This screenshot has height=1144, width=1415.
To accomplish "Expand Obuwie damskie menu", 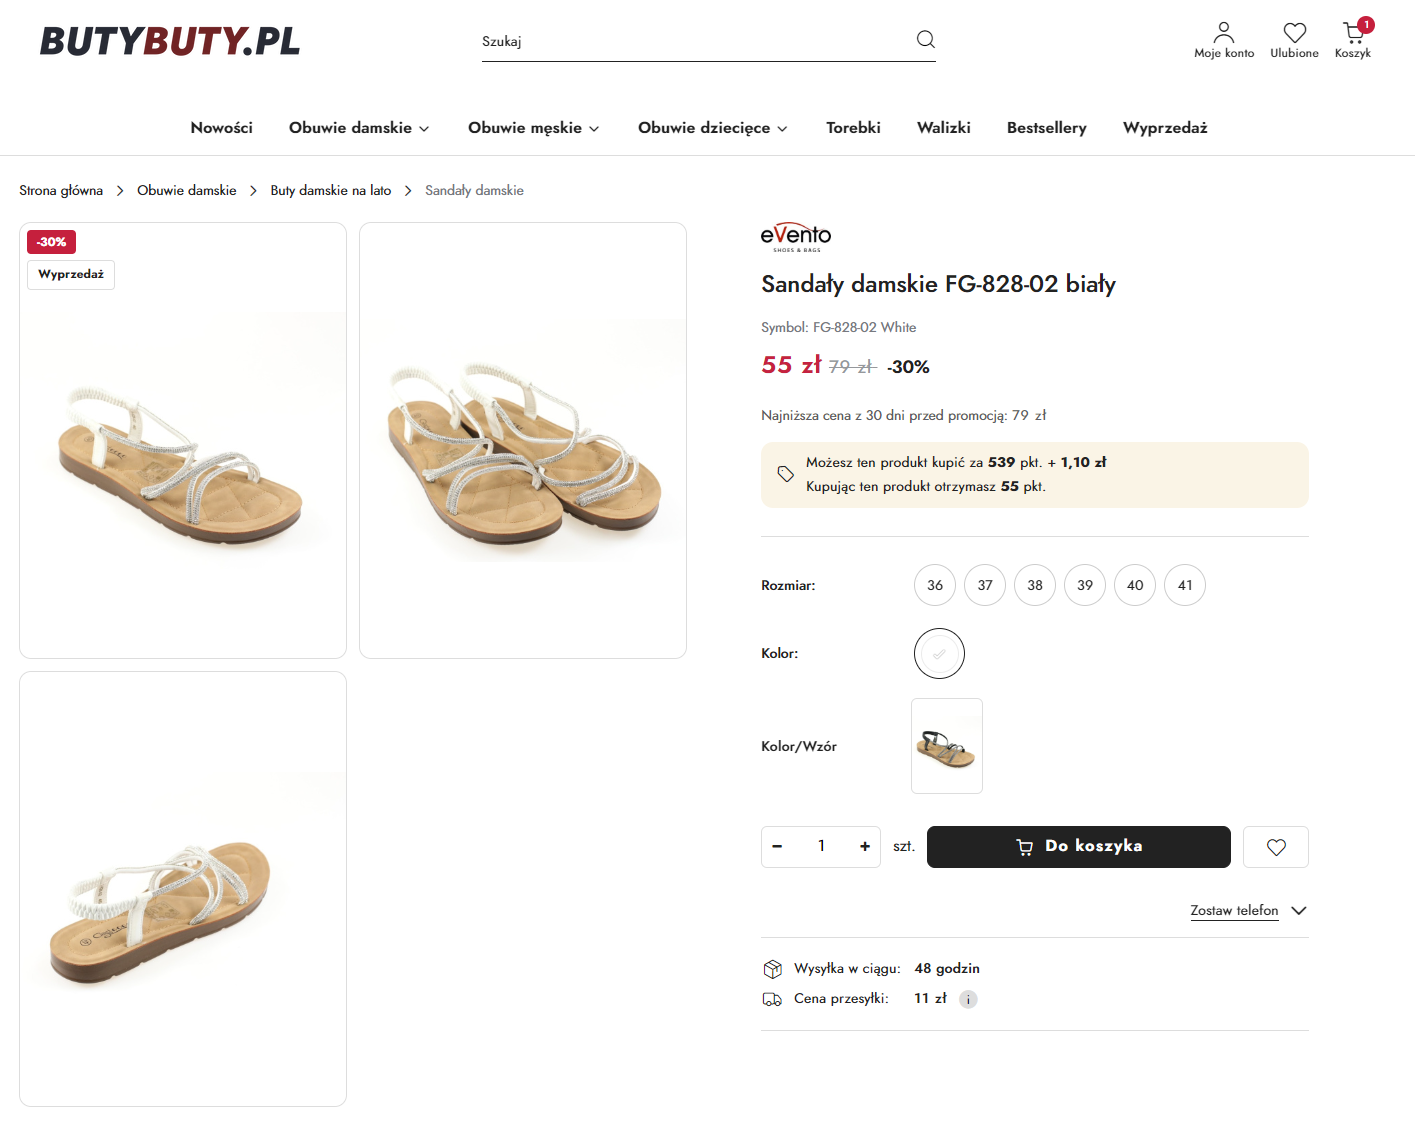I will 359,128.
